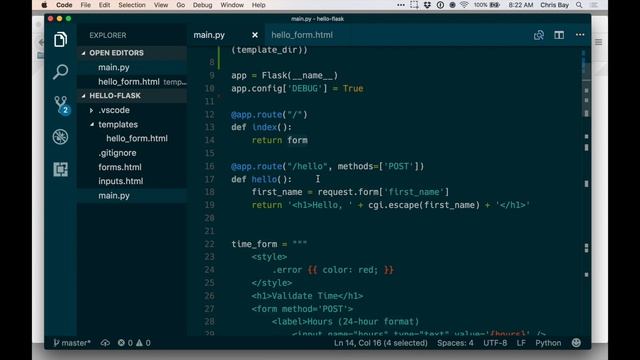640x360 pixels.
Task: Open editor more actions ellipsis
Action: tap(580, 35)
